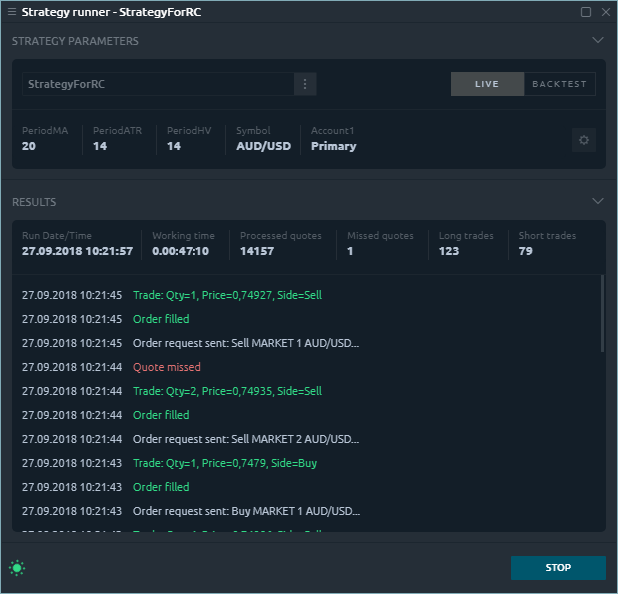
Task: Click the three-dot strategy options button
Action: click(x=305, y=84)
